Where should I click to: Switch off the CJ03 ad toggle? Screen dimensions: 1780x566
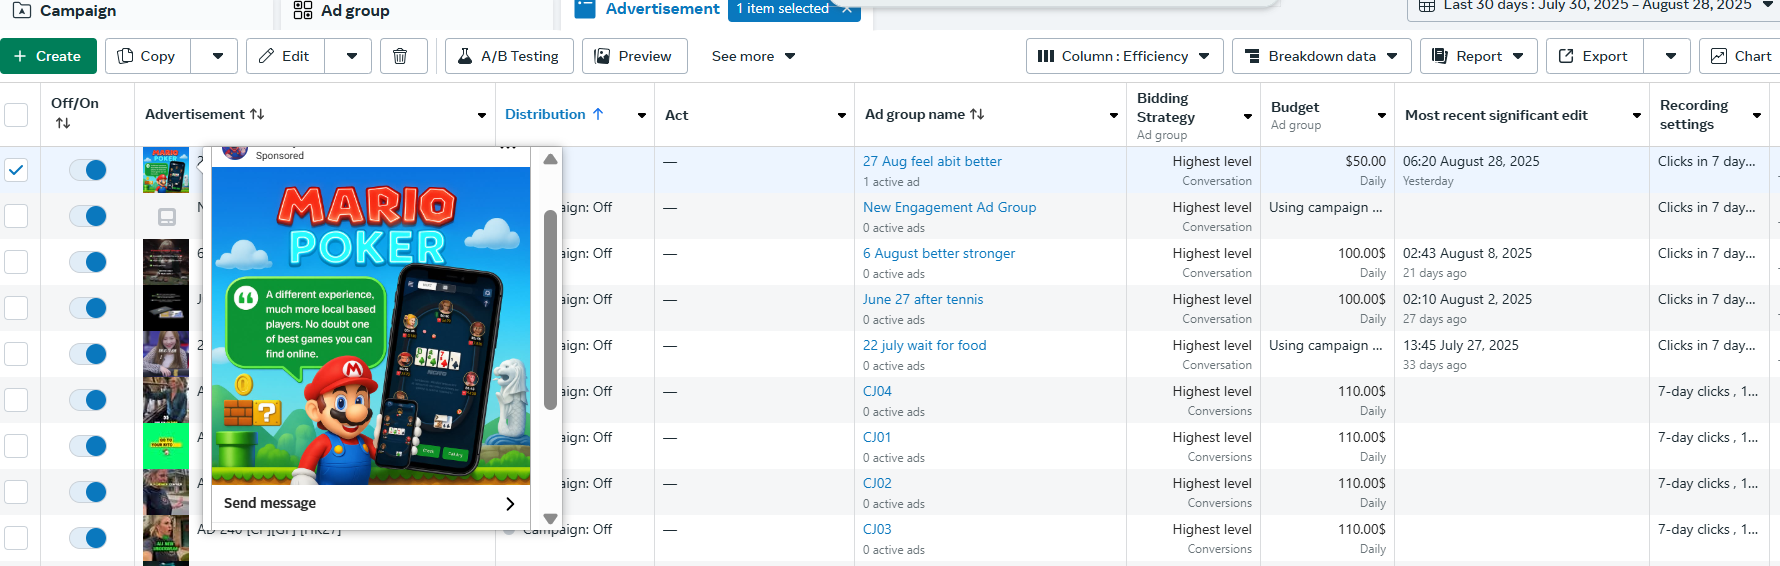88,538
